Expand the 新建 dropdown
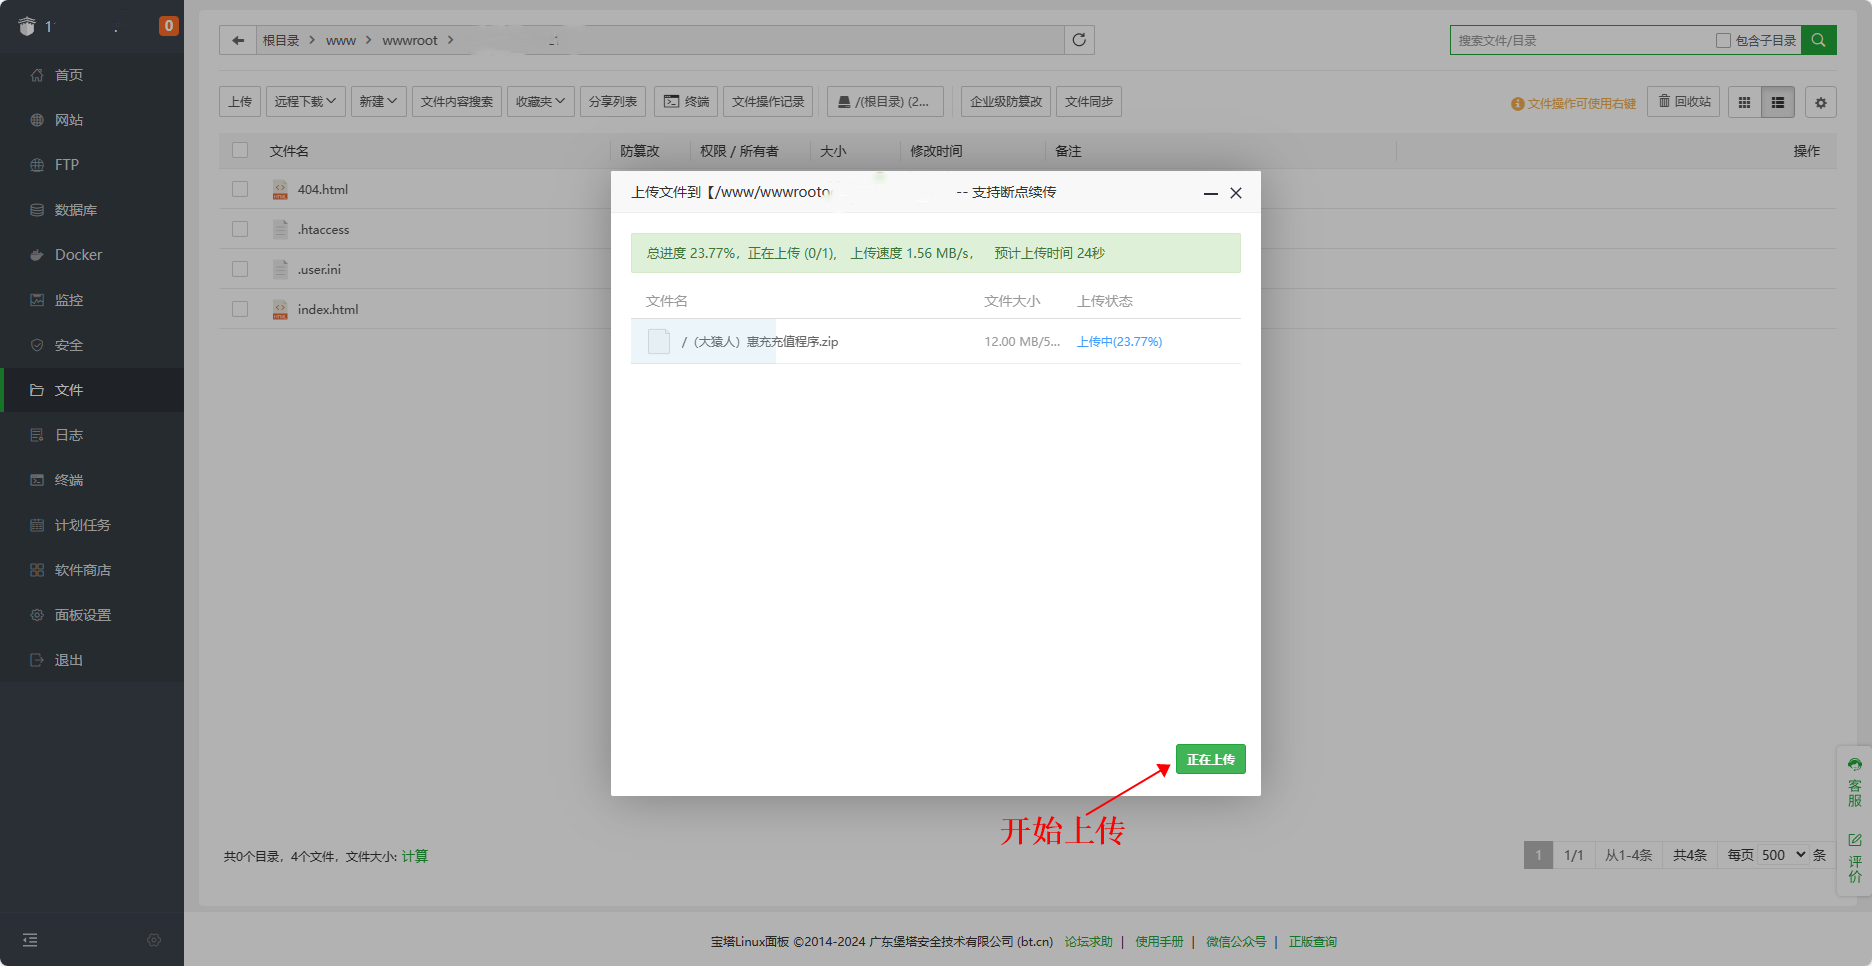 point(378,102)
